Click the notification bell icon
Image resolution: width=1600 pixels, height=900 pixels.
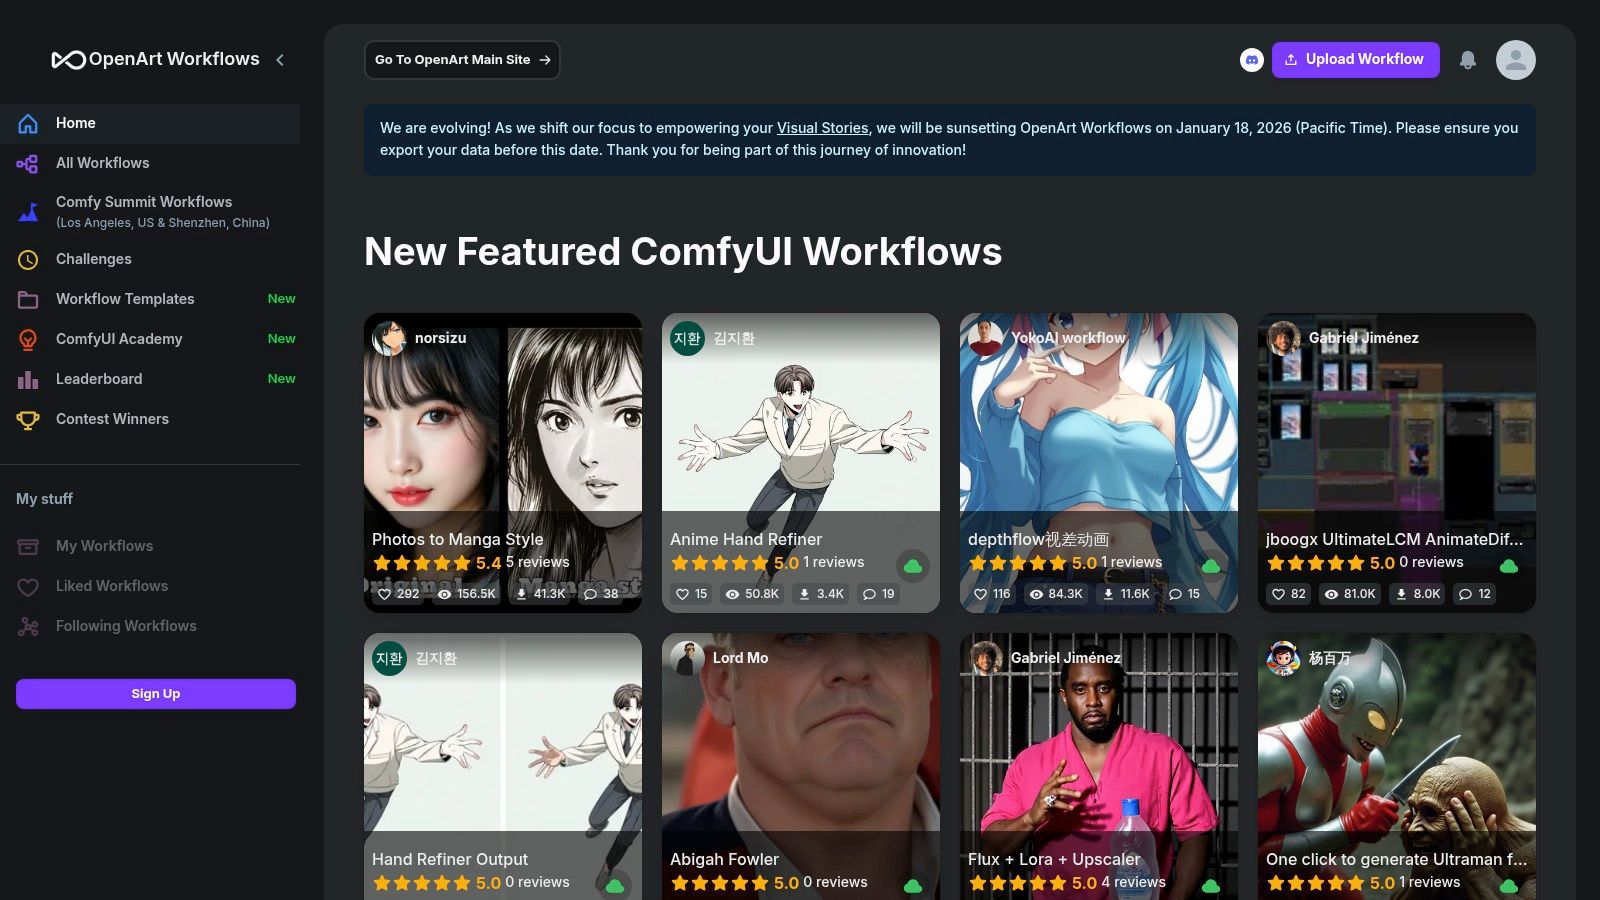pyautogui.click(x=1468, y=60)
